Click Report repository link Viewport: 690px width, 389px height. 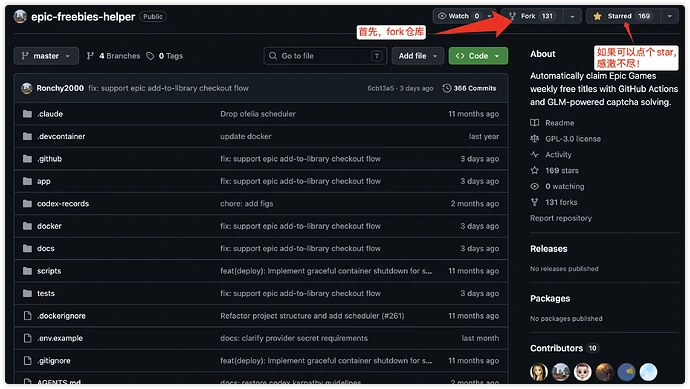(561, 218)
